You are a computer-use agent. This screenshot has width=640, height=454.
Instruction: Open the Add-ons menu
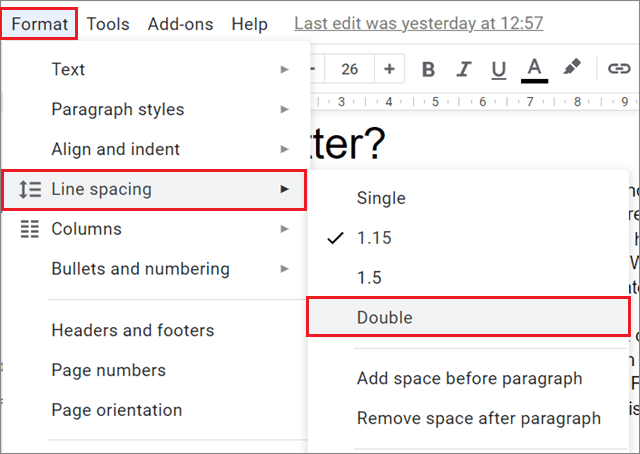click(x=179, y=23)
